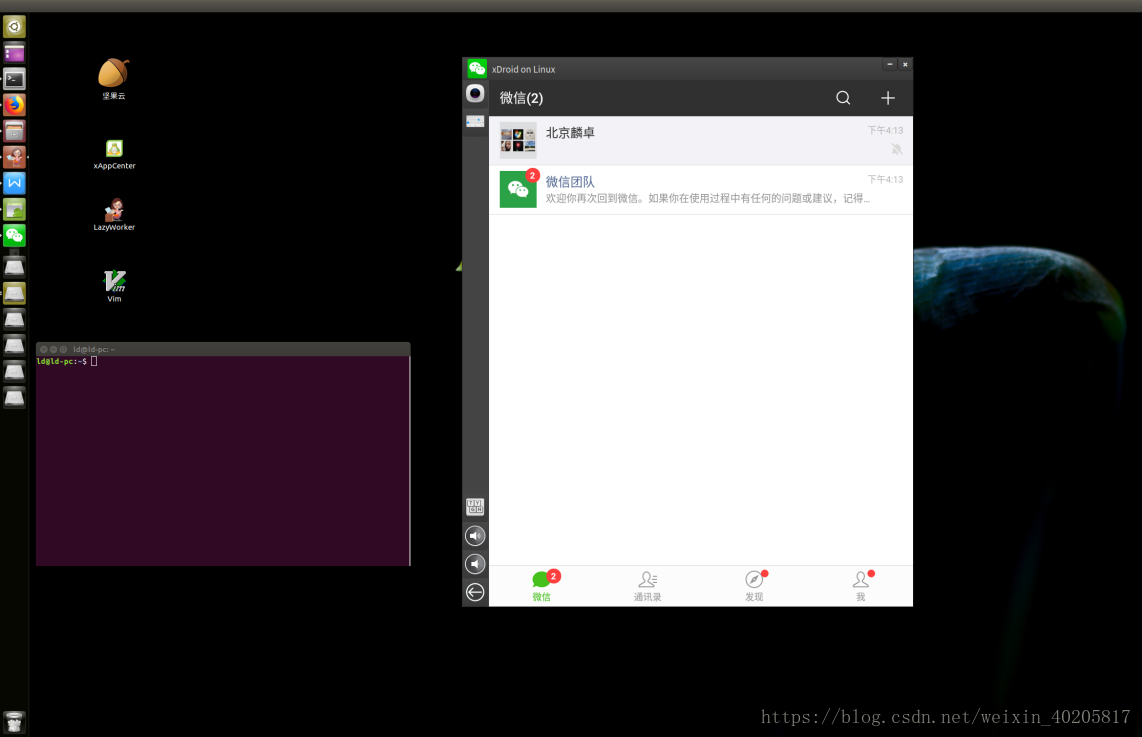
Task: Switch to the 通讯录 contacts tab
Action: (647, 586)
